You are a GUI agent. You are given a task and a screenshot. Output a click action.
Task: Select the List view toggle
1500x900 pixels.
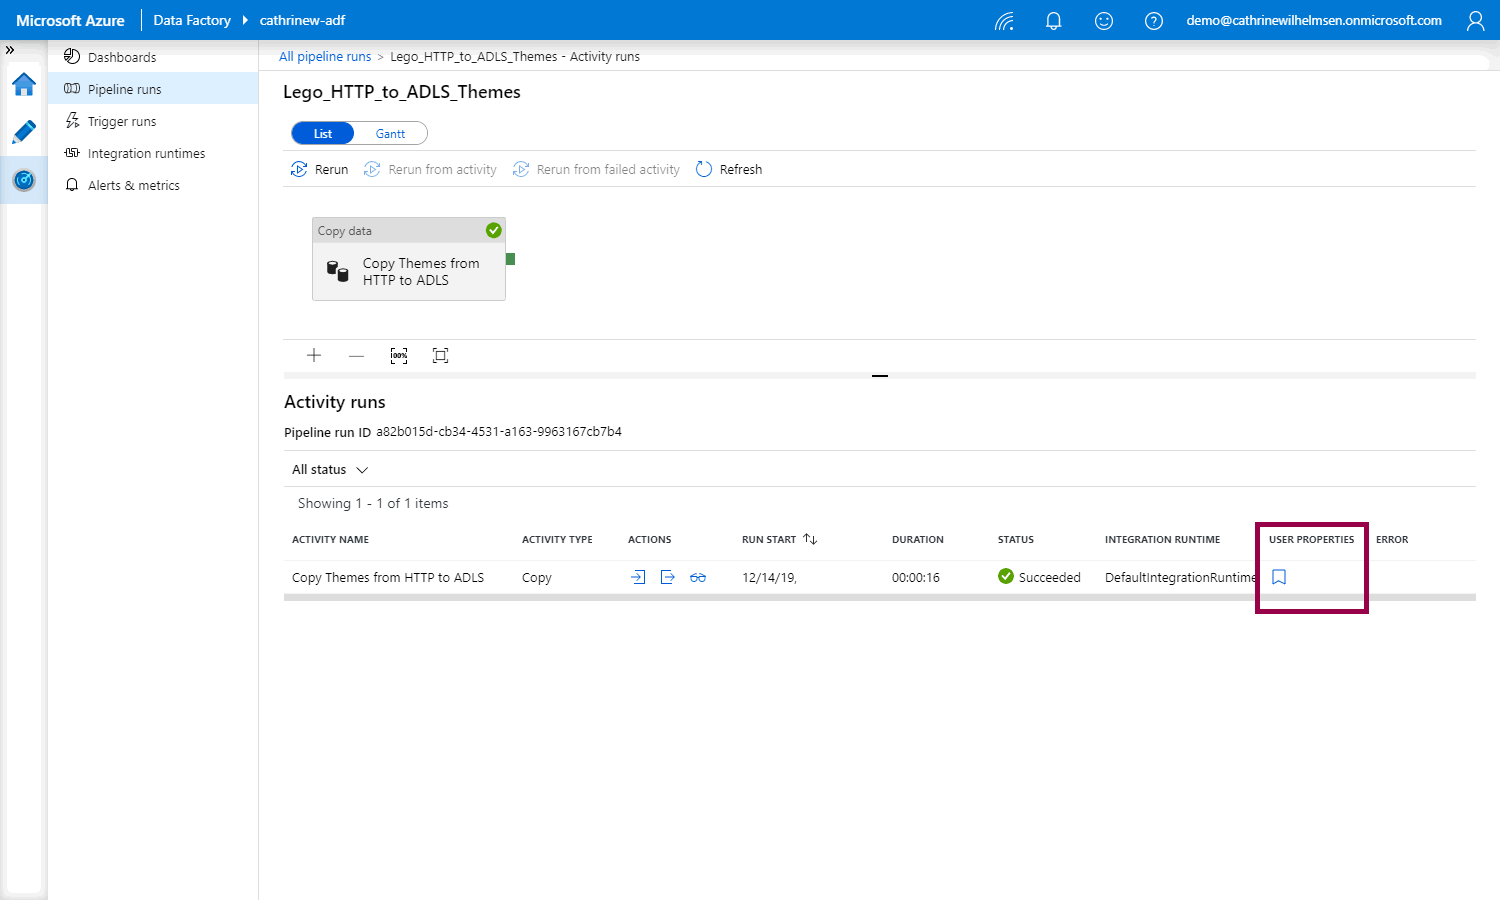click(x=323, y=134)
